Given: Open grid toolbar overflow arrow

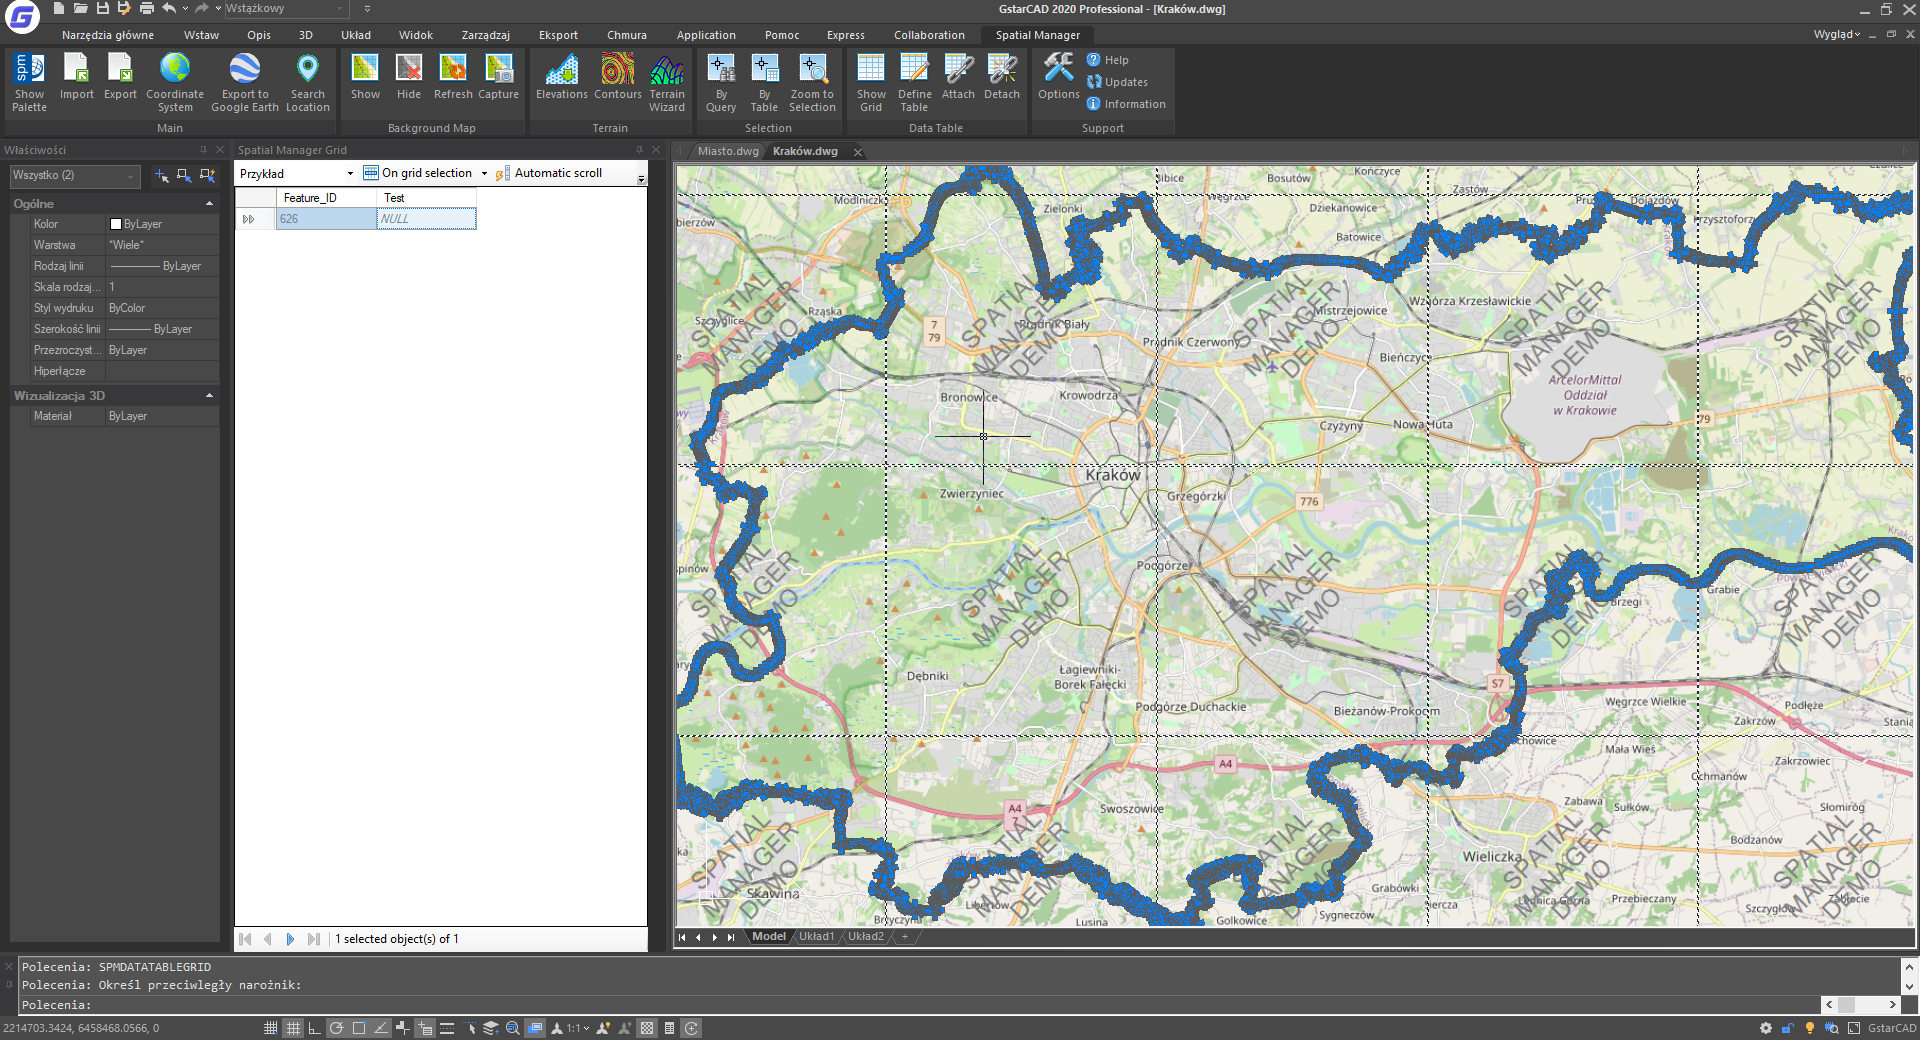Looking at the screenshot, I should click(641, 179).
